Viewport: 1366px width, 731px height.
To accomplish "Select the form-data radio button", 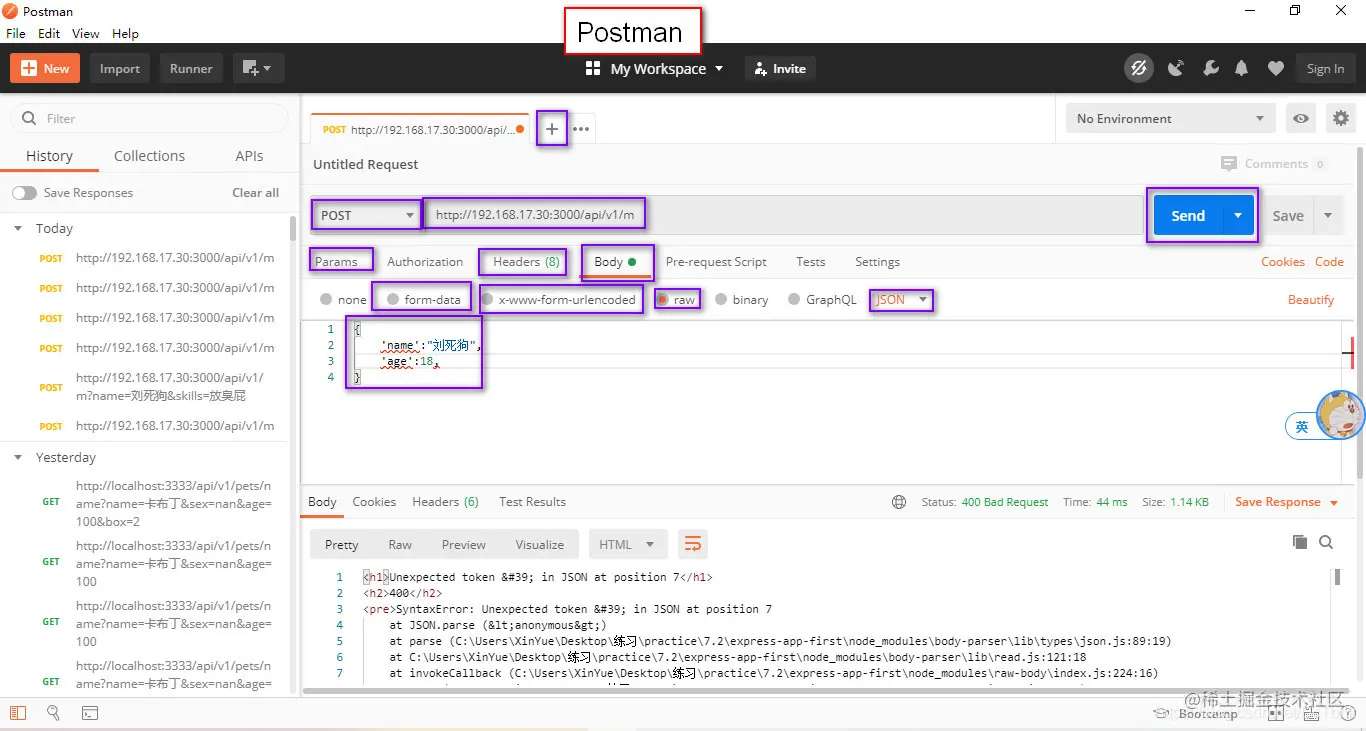I will tap(393, 299).
